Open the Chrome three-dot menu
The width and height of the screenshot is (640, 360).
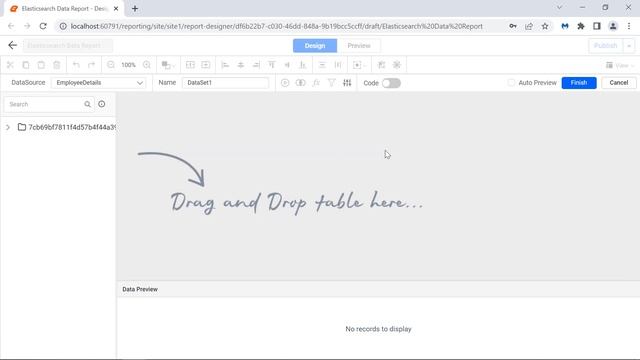(x=629, y=26)
